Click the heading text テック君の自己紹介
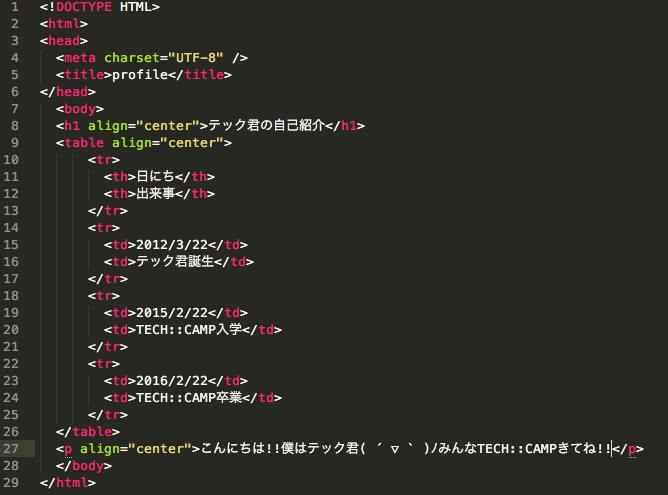668x495 pixels. pyautogui.click(x=267, y=126)
